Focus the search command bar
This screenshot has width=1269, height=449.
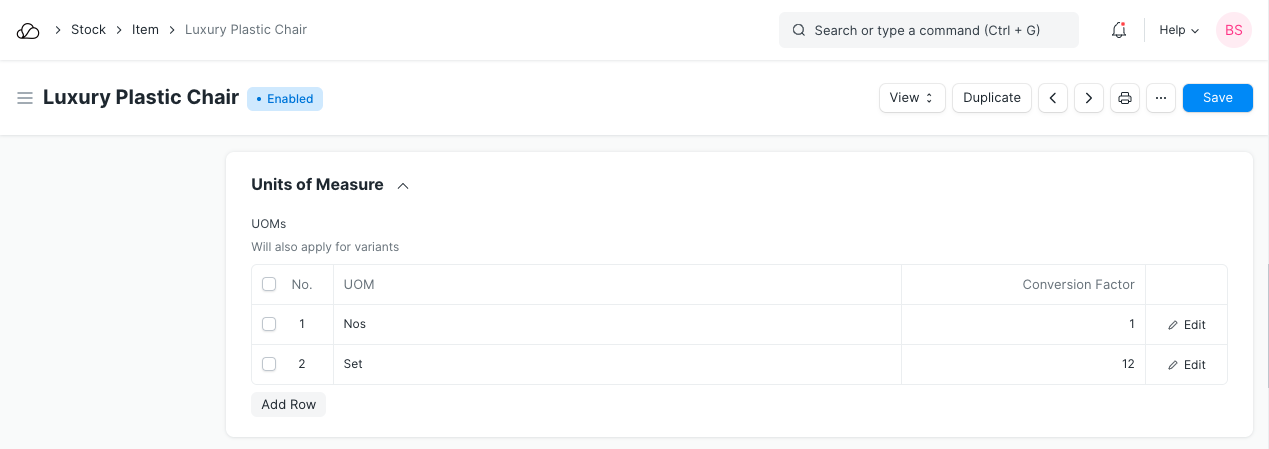(928, 30)
